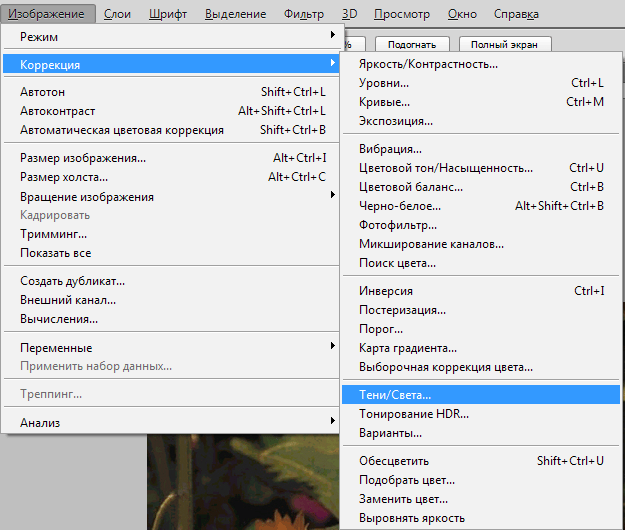The width and height of the screenshot is (625, 530).
Task: Choose Автоматическая цветовая коррекция
Action: tap(171, 130)
